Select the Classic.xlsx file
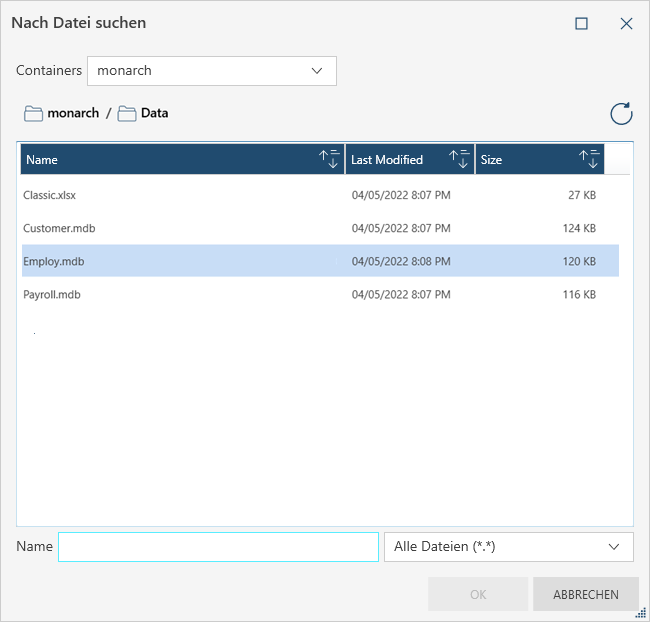650x622 pixels. coord(50,195)
